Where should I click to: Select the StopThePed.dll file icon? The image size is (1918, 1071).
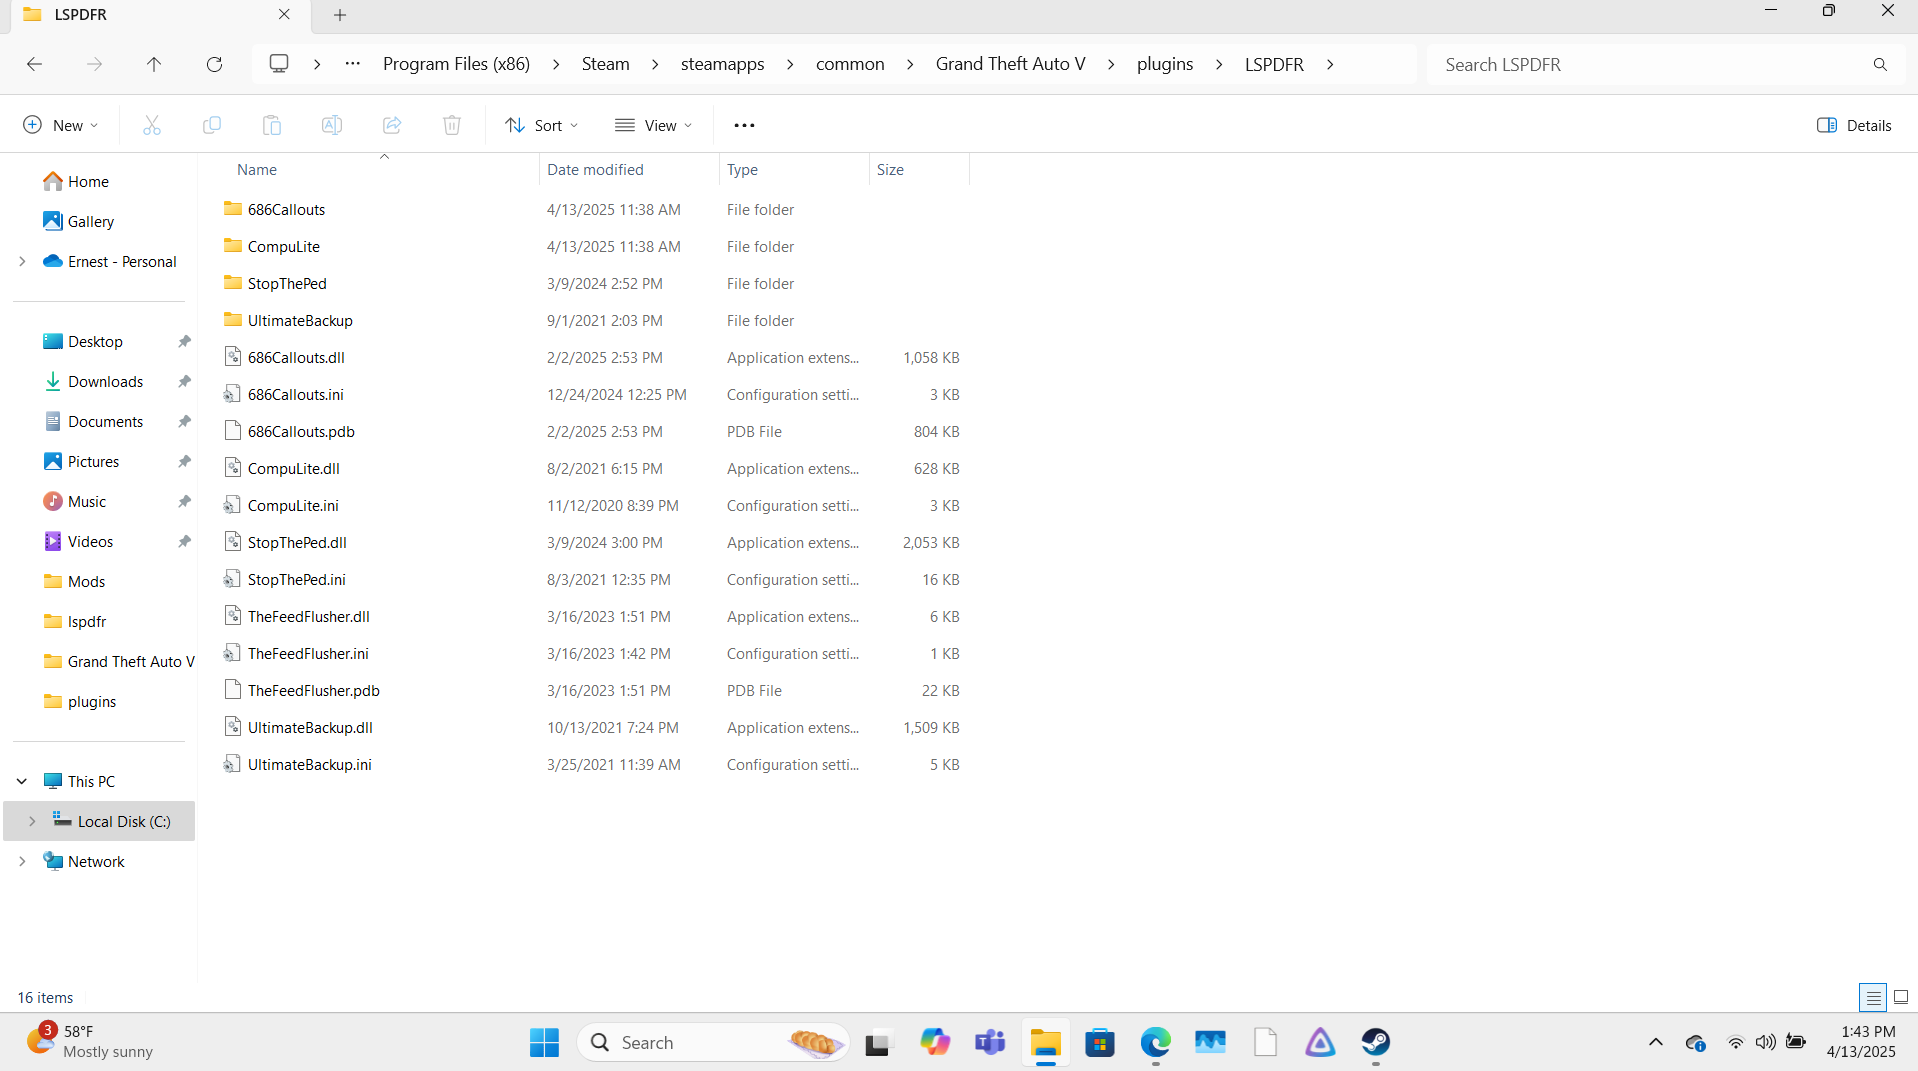233,542
